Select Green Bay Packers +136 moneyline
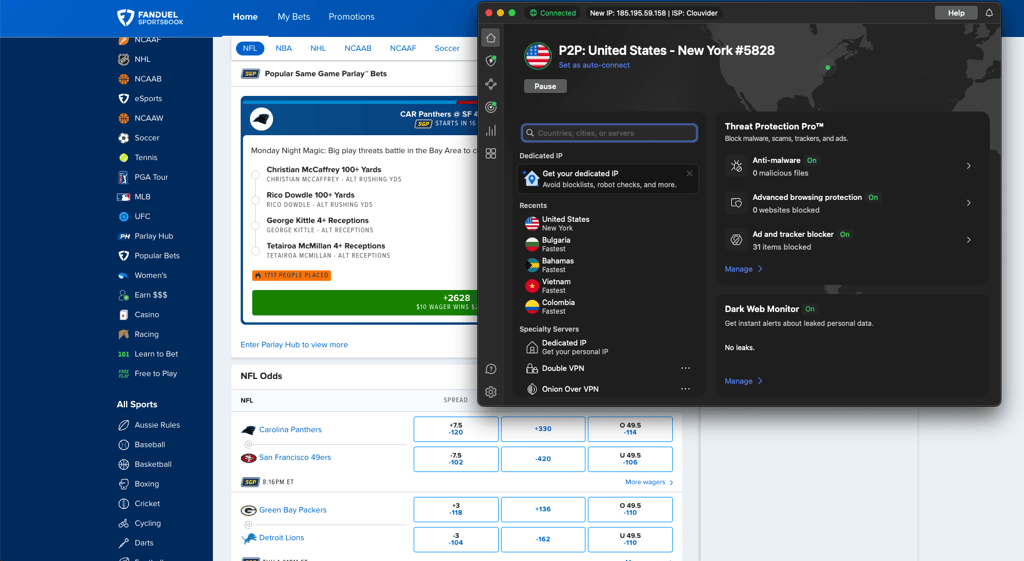Viewport: 1024px width, 561px height. pos(543,509)
